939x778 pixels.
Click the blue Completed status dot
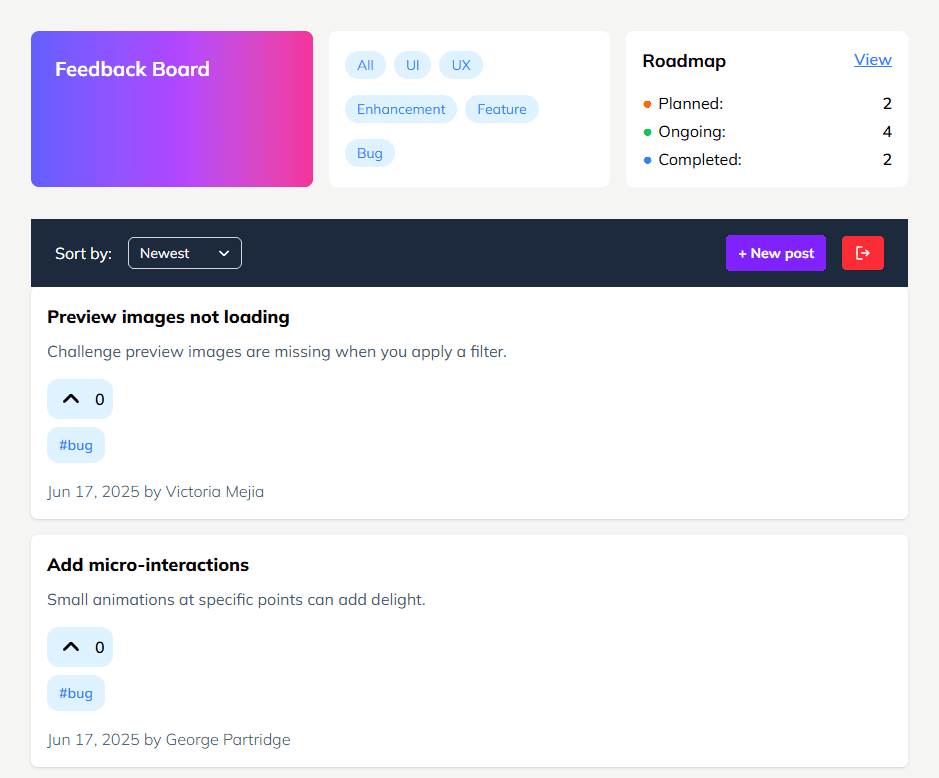[x=648, y=160]
